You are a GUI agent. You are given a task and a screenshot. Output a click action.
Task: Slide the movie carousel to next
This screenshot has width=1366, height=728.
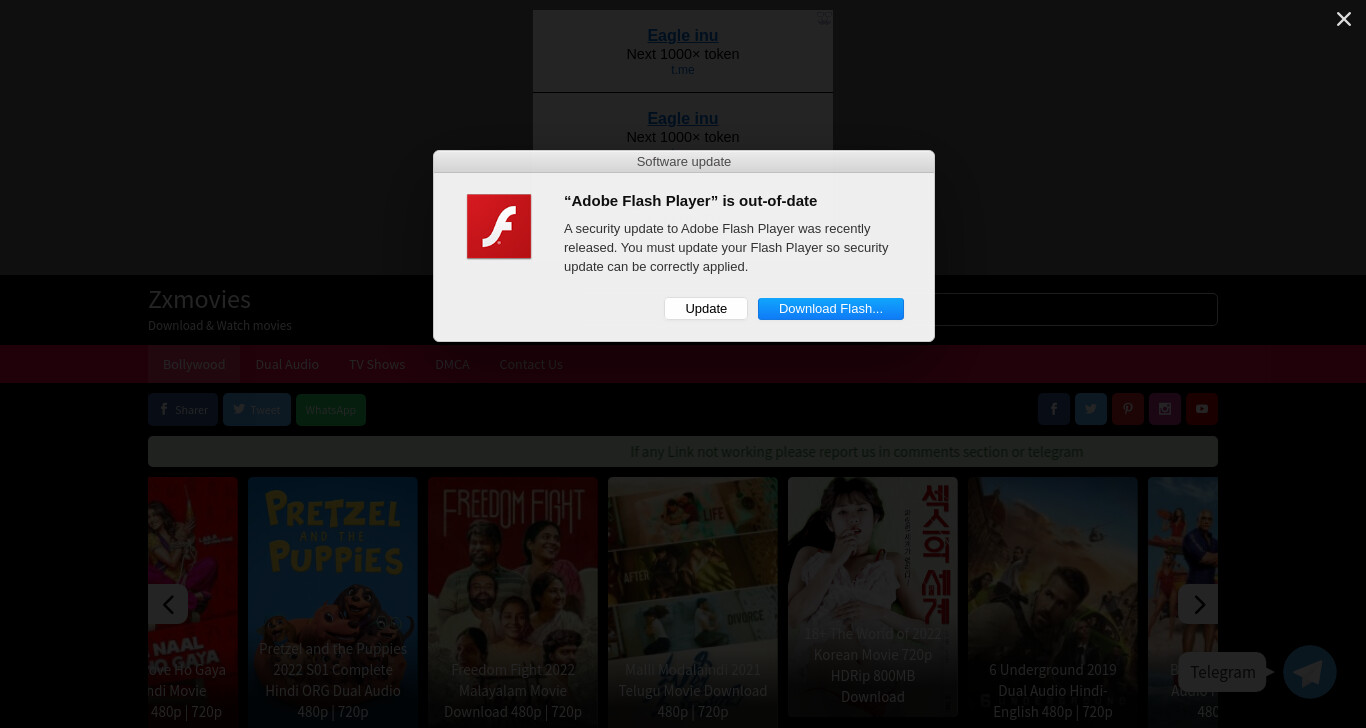click(1198, 604)
